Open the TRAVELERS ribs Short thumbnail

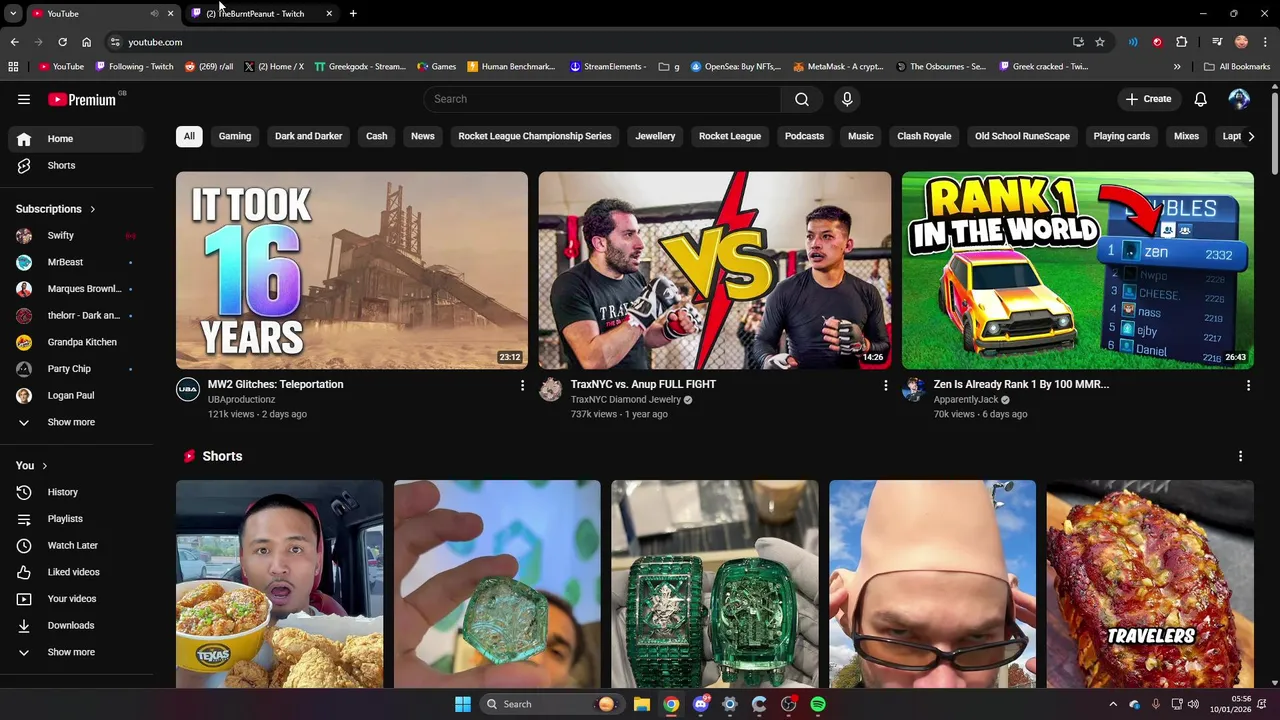click(x=1150, y=584)
